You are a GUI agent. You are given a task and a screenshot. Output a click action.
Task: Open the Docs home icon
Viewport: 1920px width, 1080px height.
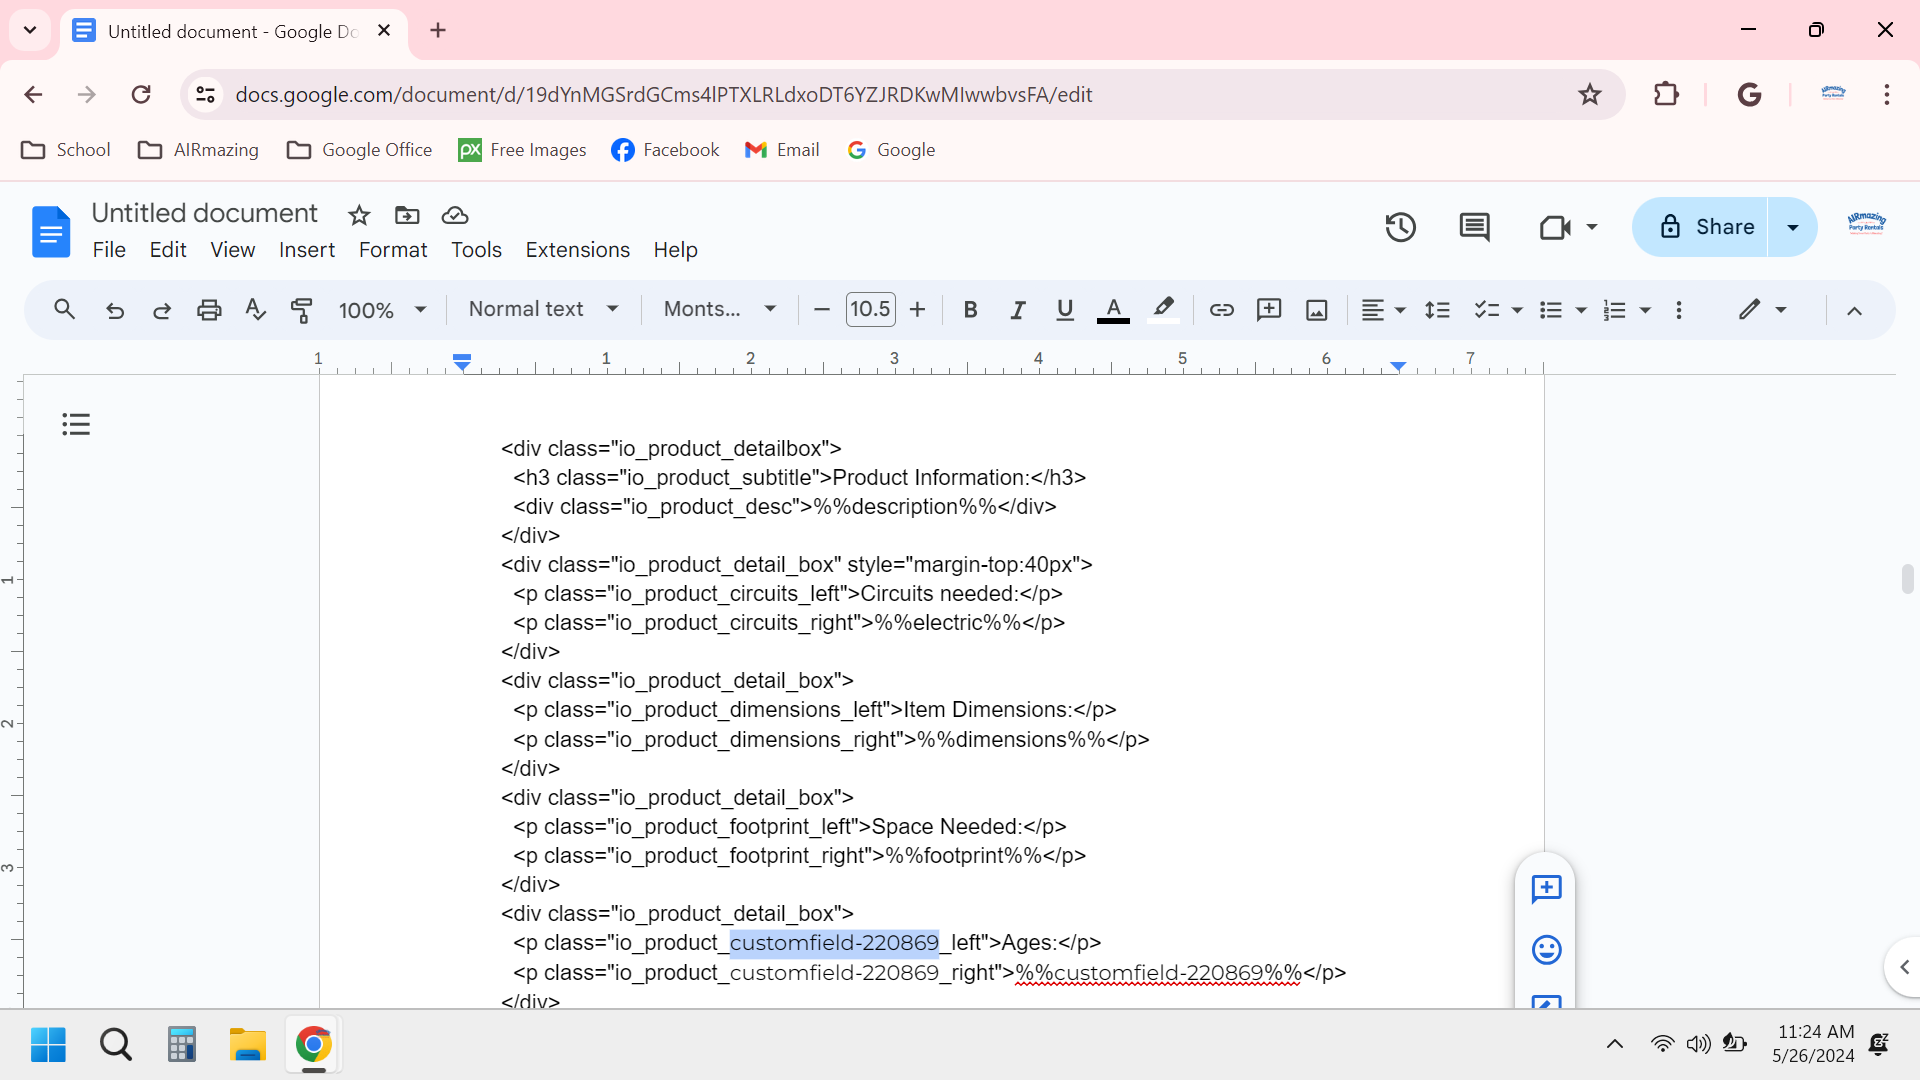(x=51, y=232)
